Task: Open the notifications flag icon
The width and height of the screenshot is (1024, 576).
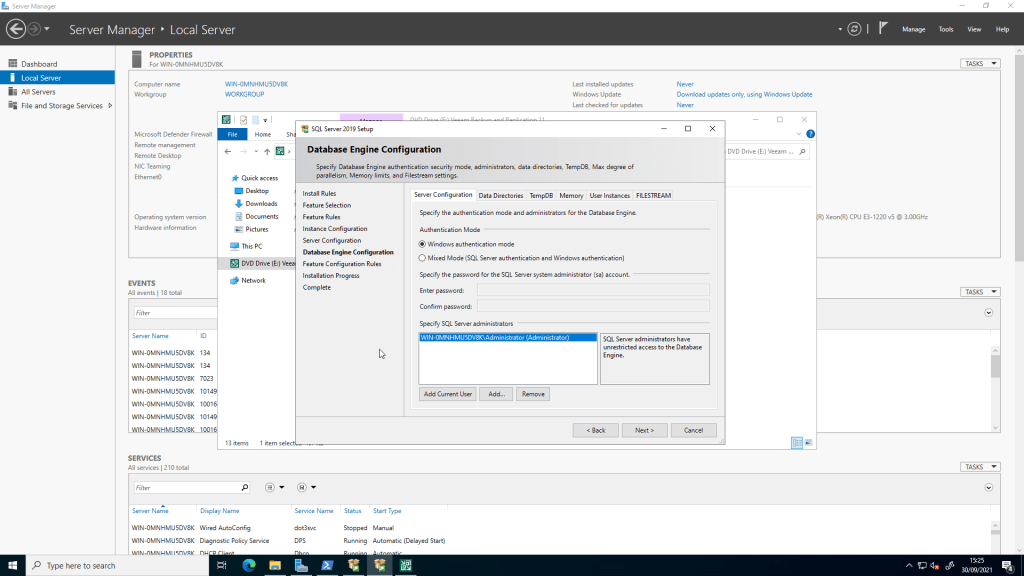Action: tap(882, 29)
